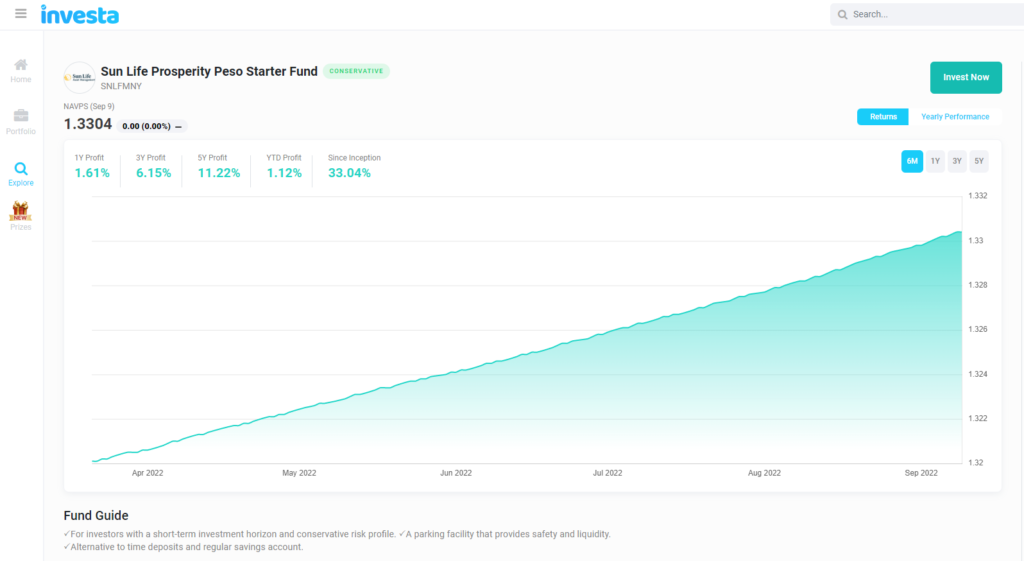
Task: Click the 1.33 y-axis label
Action: click(976, 241)
